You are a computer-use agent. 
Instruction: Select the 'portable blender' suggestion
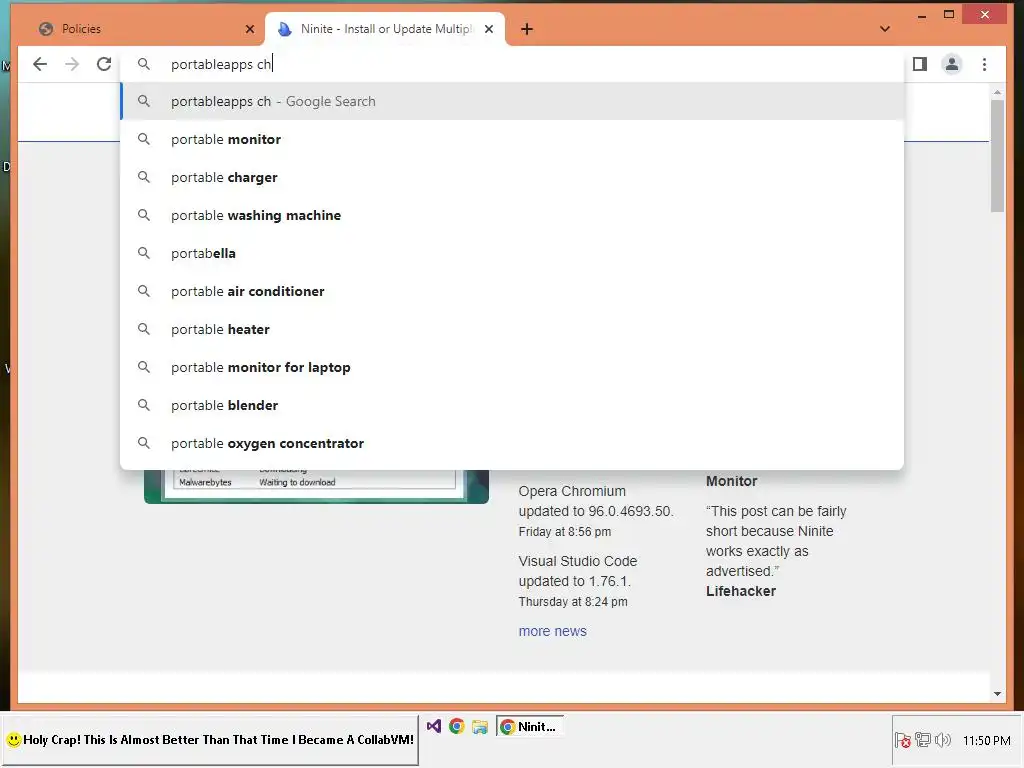[513, 405]
